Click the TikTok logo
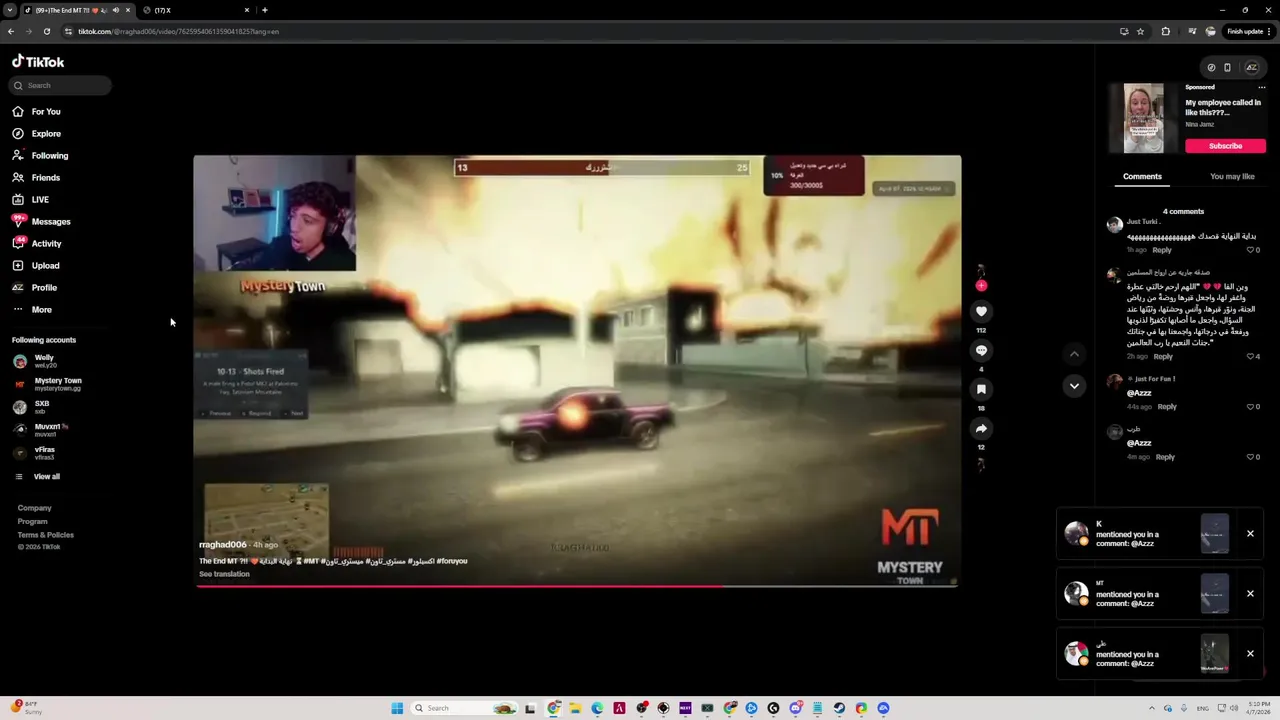 (38, 61)
